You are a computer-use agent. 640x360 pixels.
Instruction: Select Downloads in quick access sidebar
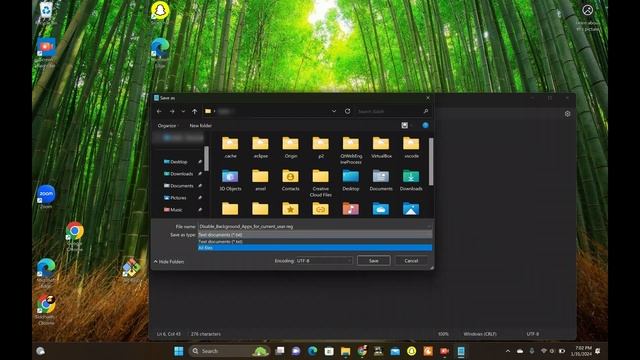pos(181,174)
